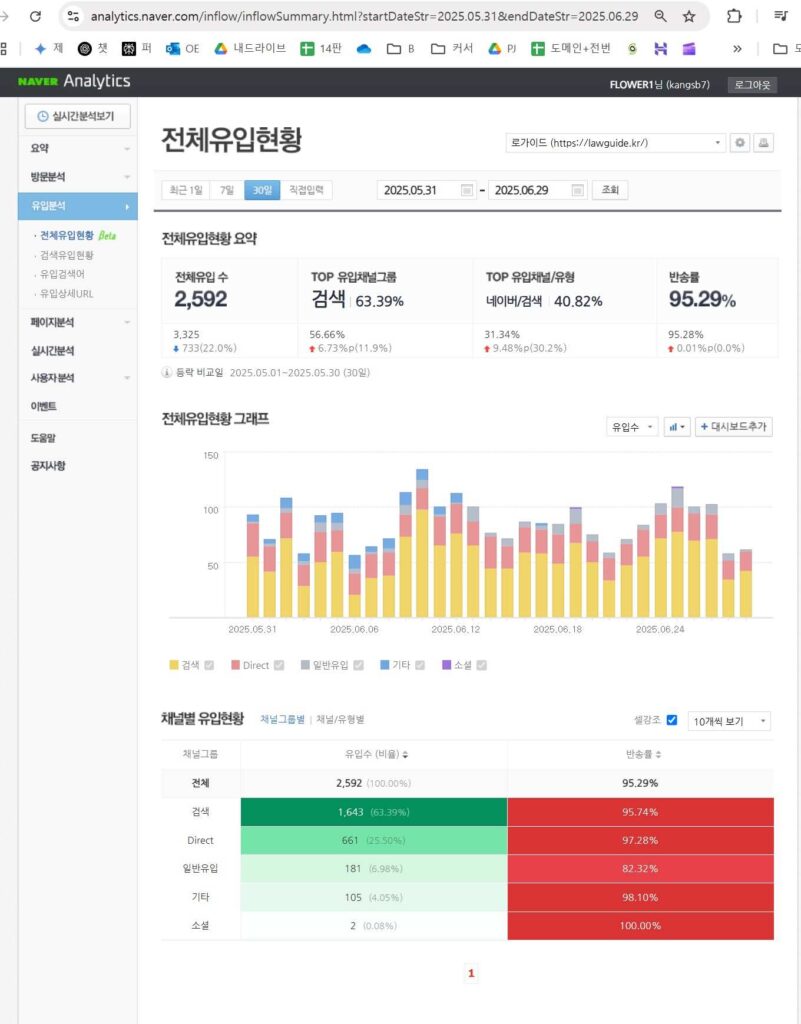Viewport: 801px width, 1024px height.
Task: Open the 유입수 metric dropdown
Action: [632, 426]
